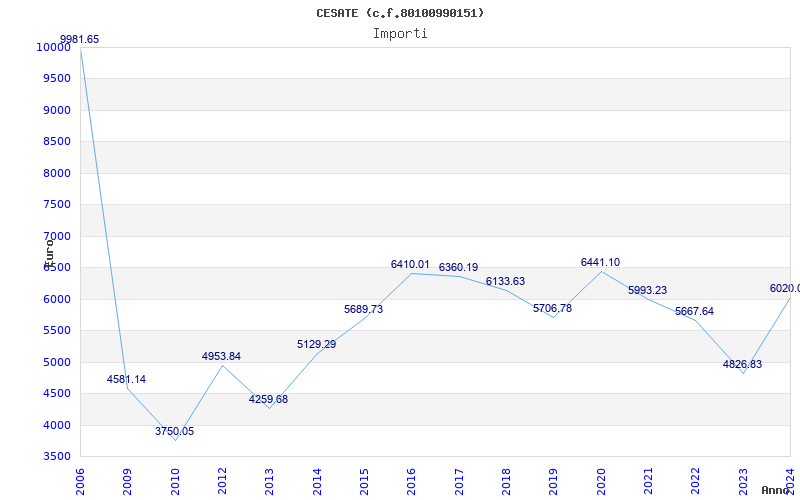Select the 4953.84 data label
This screenshot has height=500, width=800.
point(222,356)
